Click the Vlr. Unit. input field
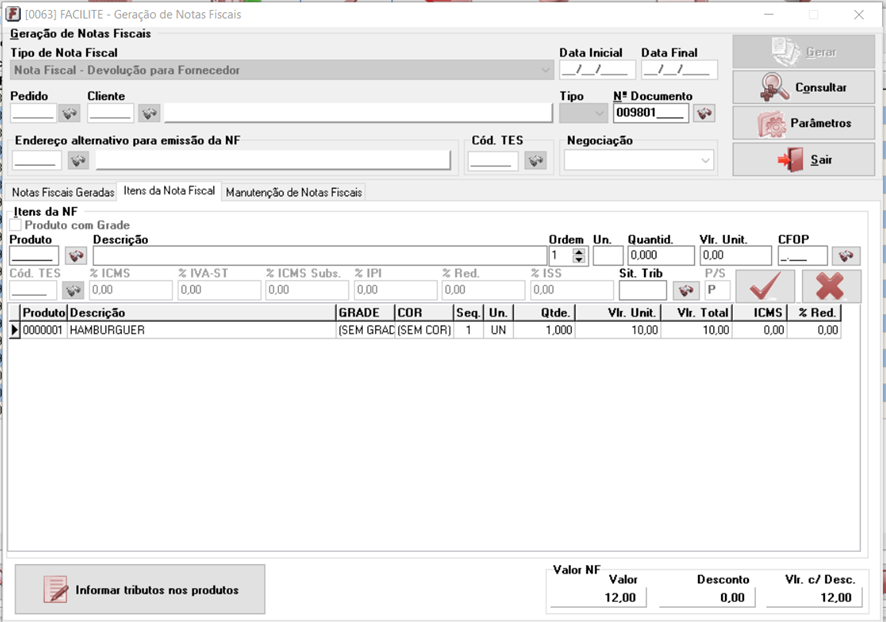Viewport: 886px width, 622px height. 735,256
